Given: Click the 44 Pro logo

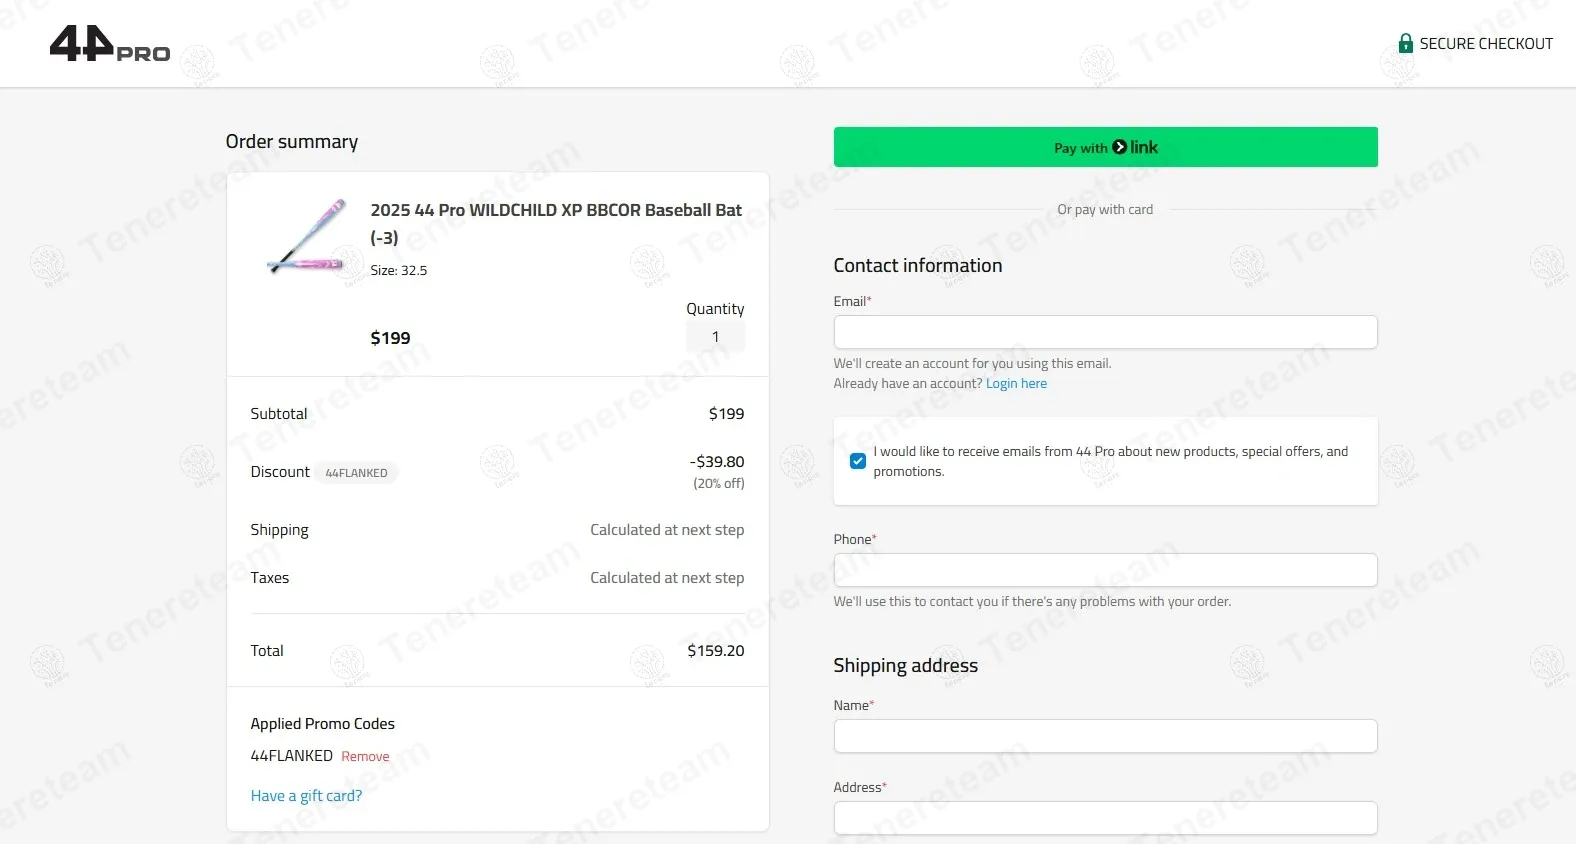Looking at the screenshot, I should coord(109,44).
